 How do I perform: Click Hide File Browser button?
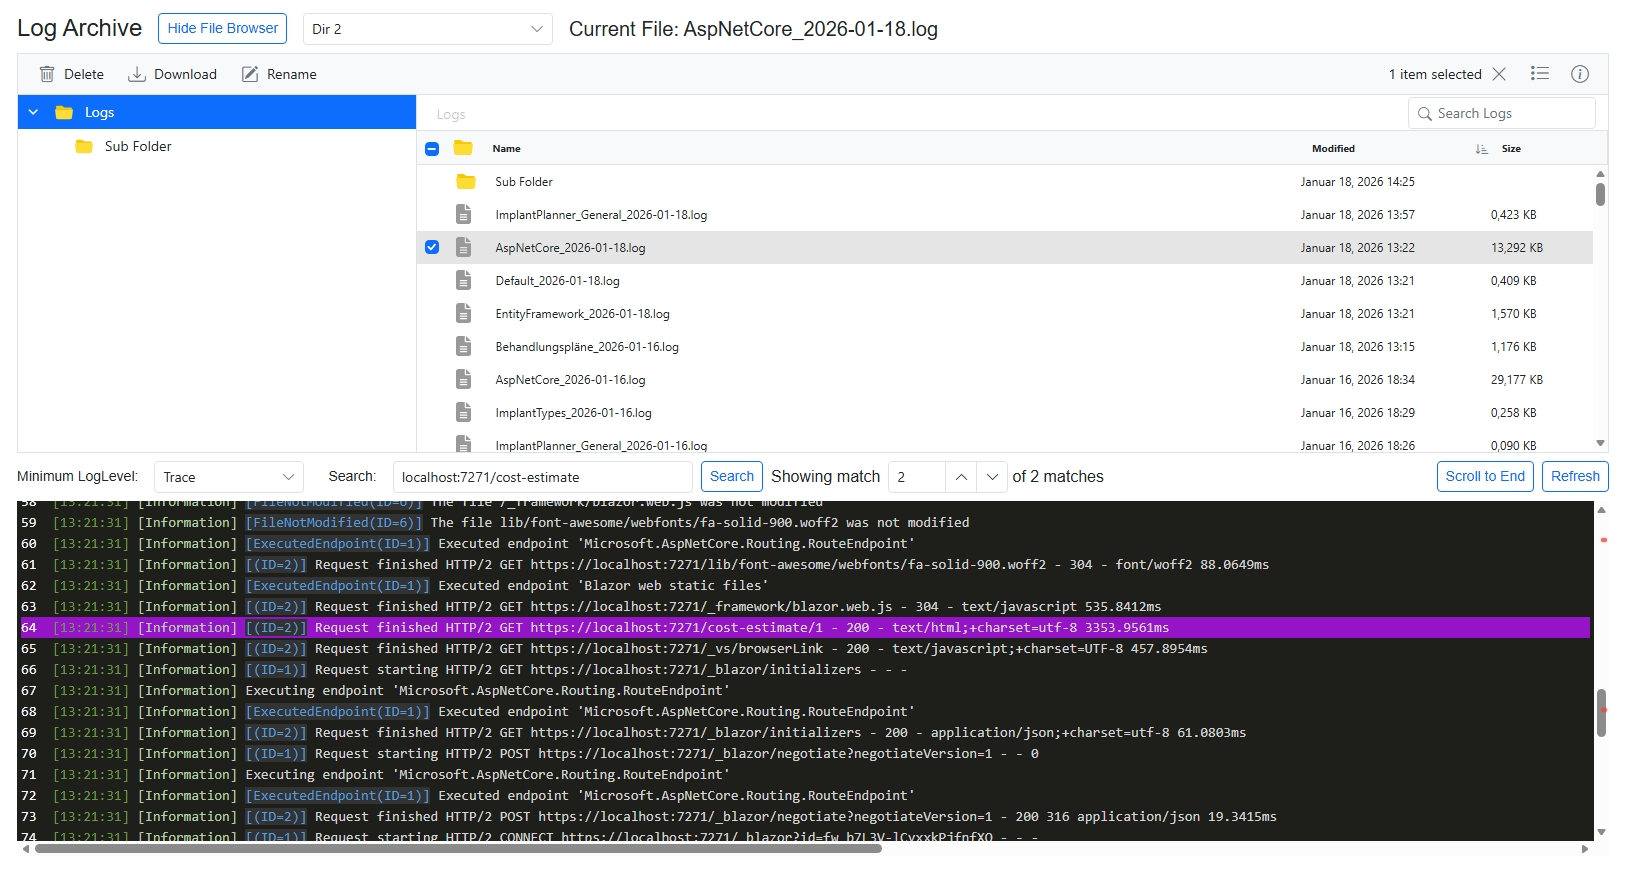[223, 28]
